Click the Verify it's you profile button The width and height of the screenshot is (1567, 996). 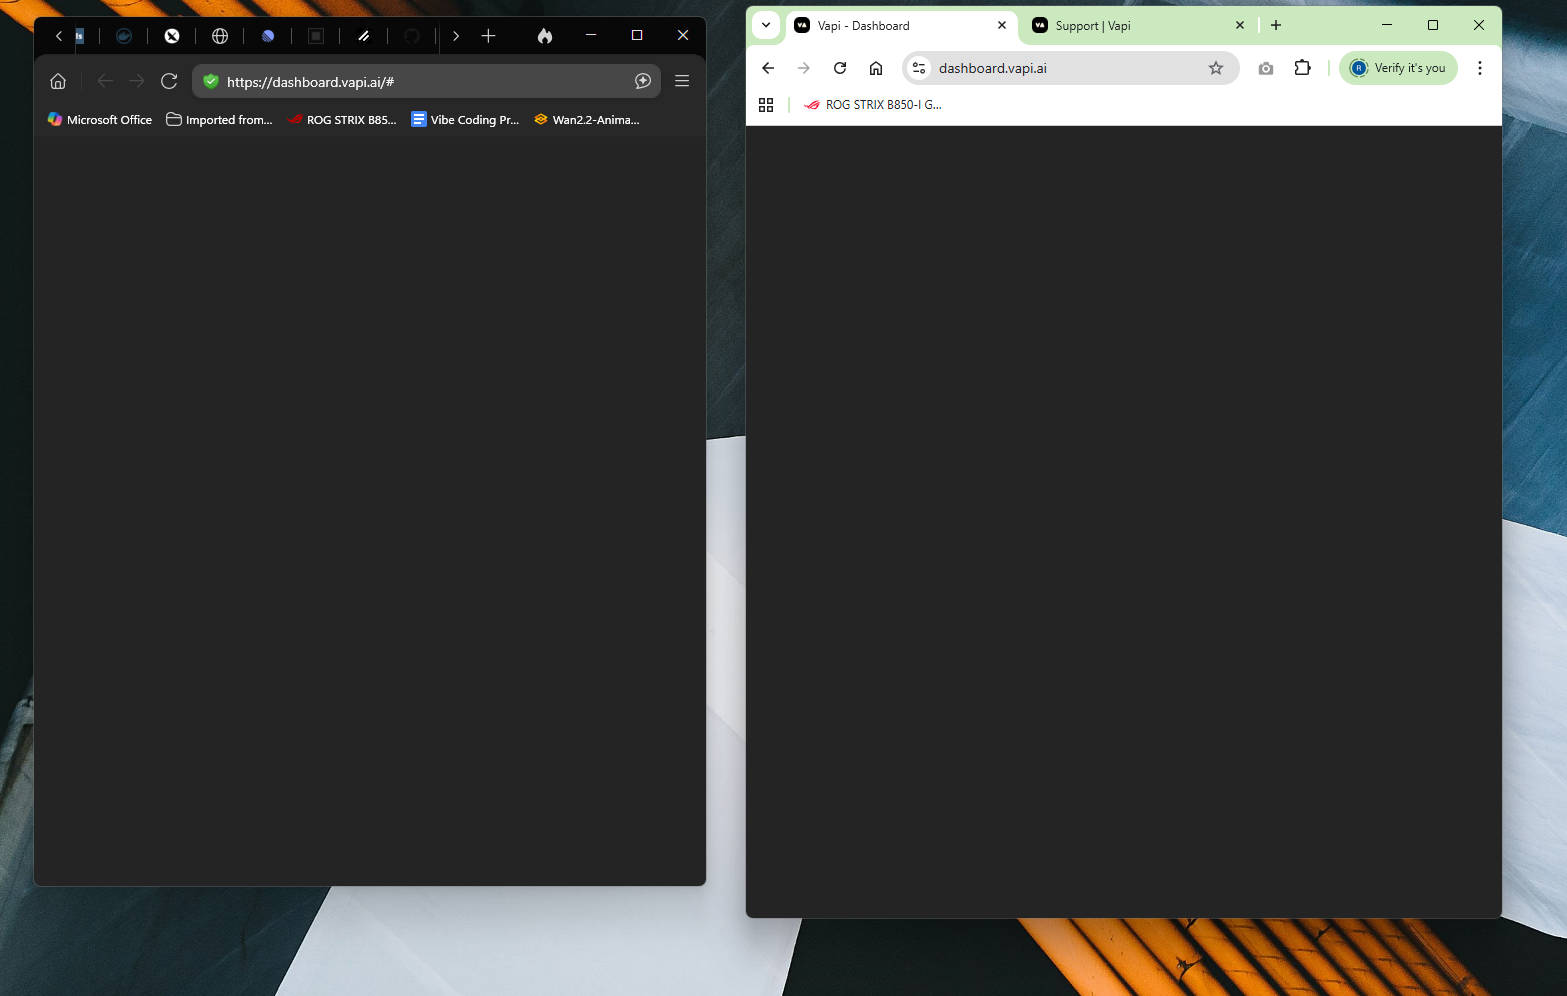point(1398,68)
